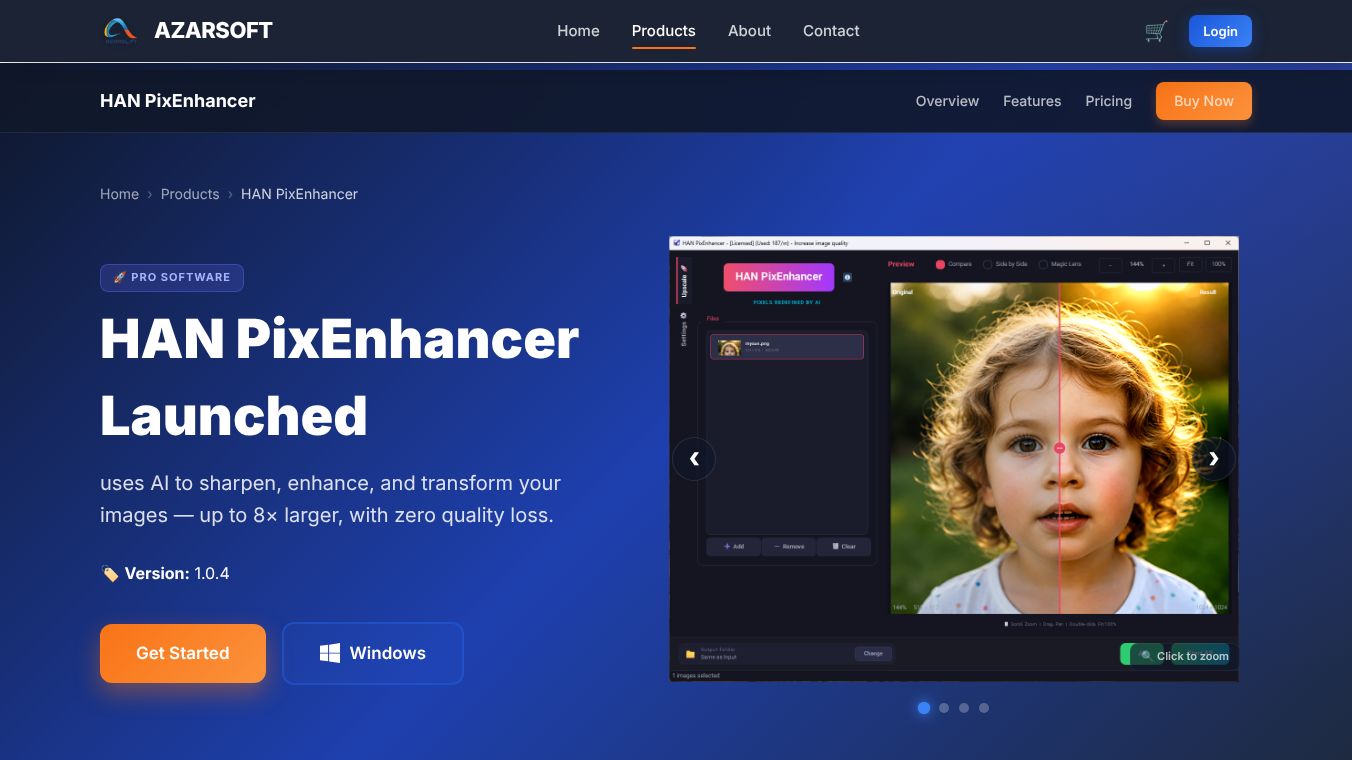This screenshot has height=760, width=1352.
Task: Follow the Home breadcrumb link
Action: click(119, 194)
